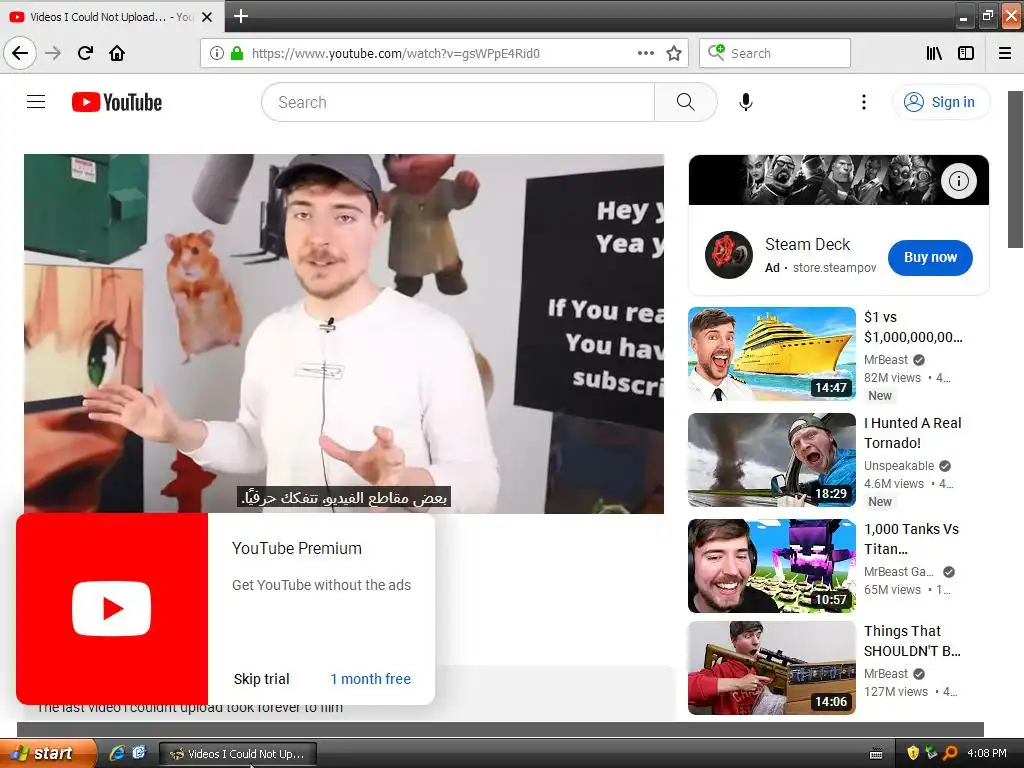
Task: Open YouTube settings three-dot menu
Action: (x=863, y=103)
